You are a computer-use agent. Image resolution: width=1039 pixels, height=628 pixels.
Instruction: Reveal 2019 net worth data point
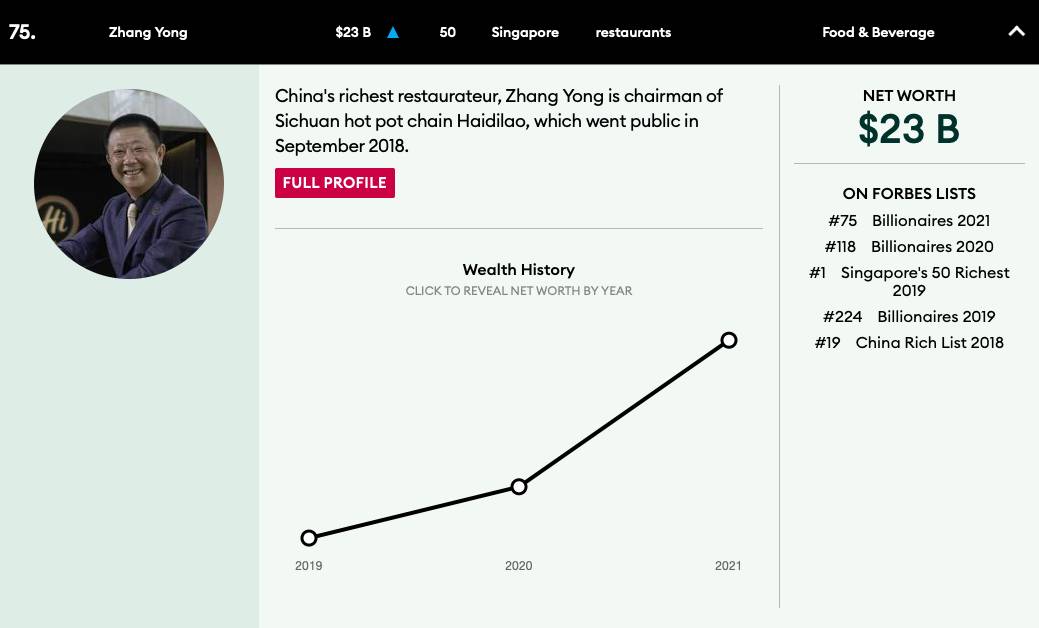(309, 538)
